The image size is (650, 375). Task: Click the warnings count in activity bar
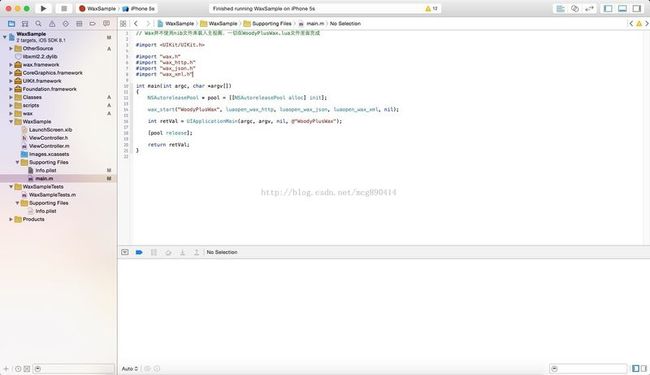431,8
